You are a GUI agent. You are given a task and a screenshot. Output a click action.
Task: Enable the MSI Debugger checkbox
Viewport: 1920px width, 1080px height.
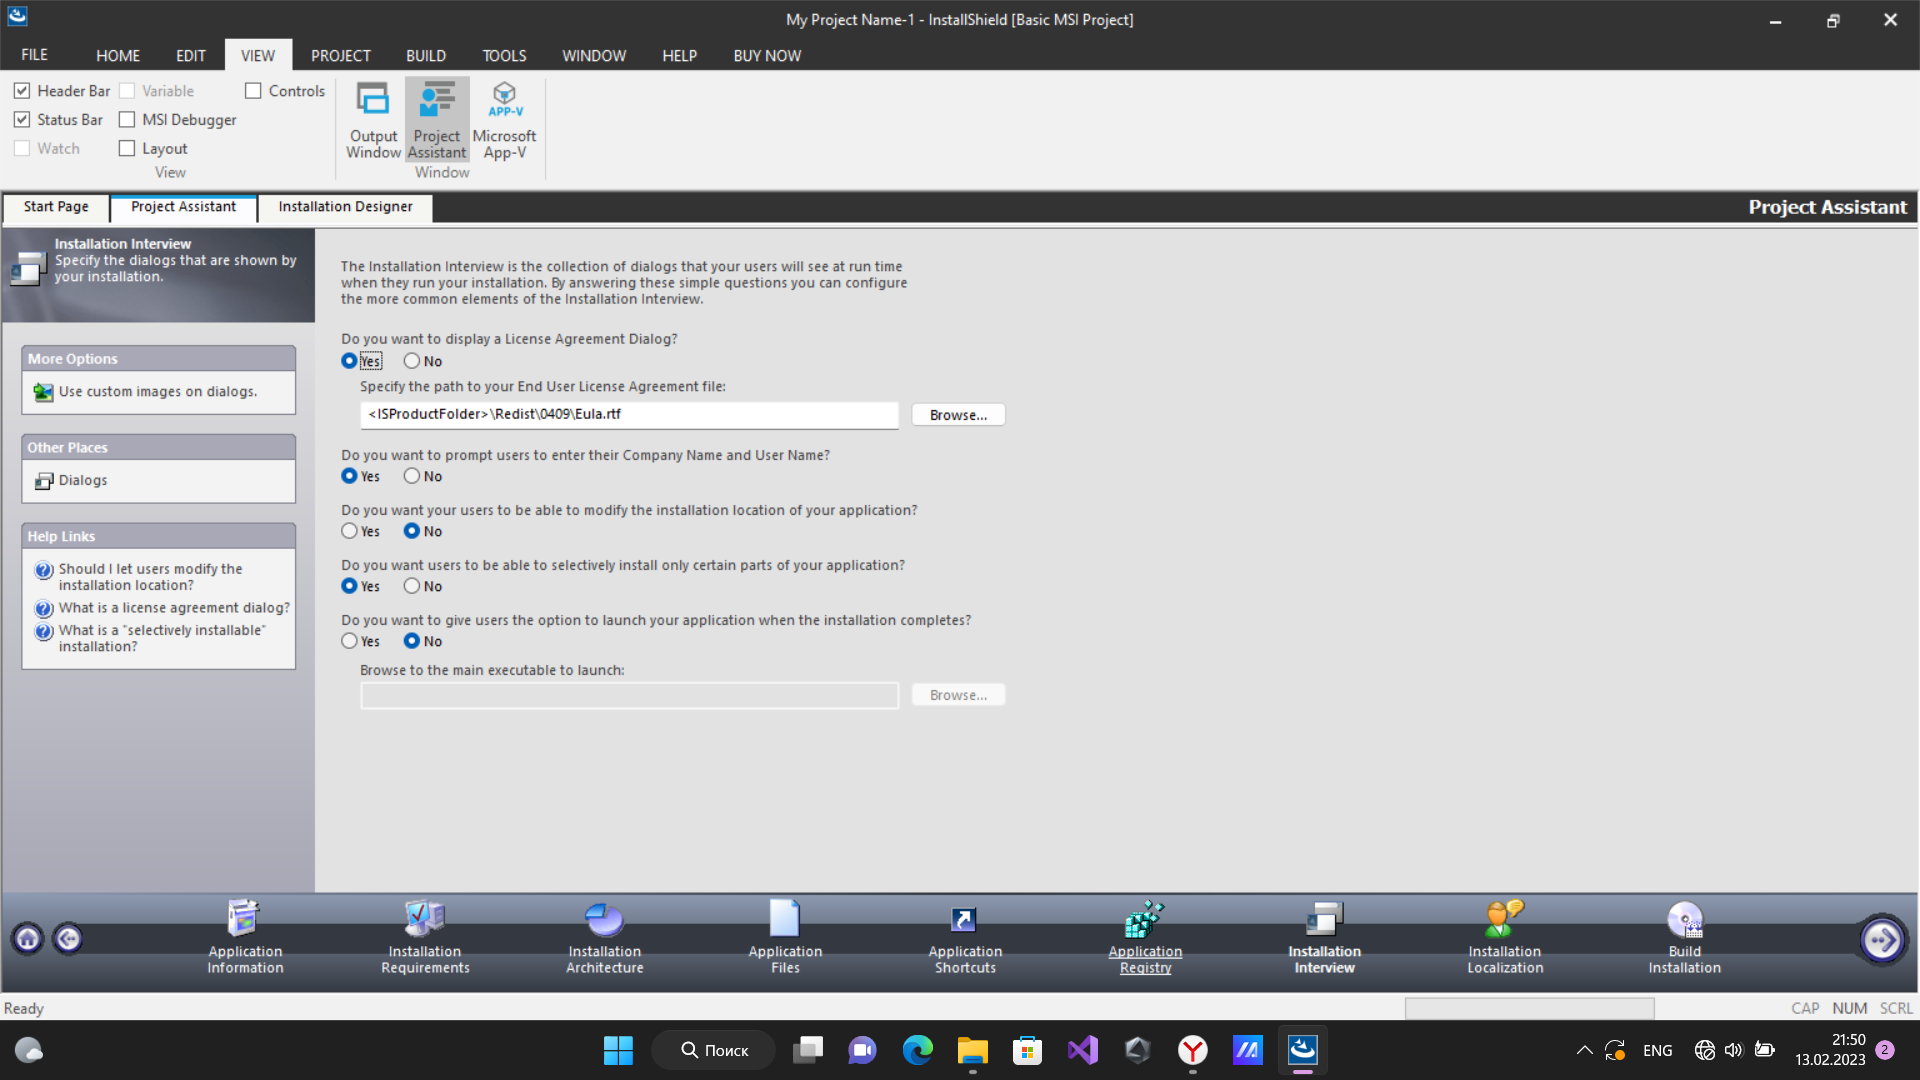[127, 120]
